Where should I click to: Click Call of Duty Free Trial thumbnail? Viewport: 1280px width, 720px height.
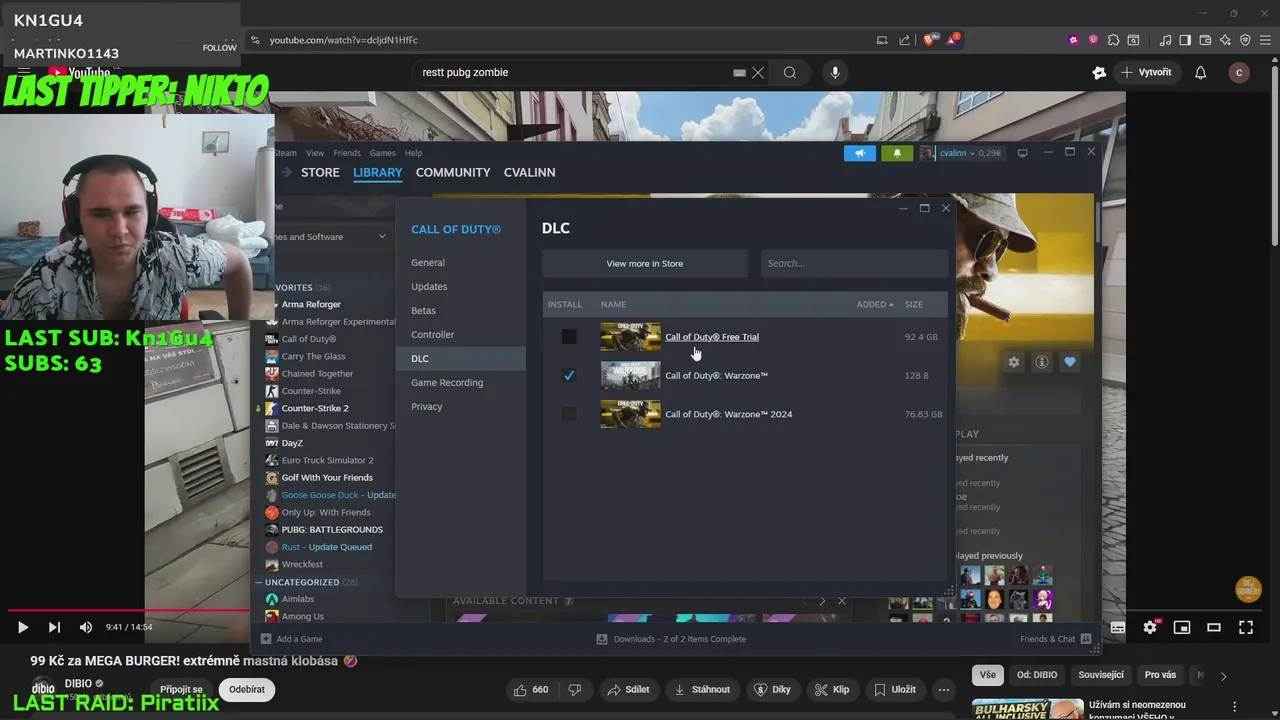[x=630, y=337]
